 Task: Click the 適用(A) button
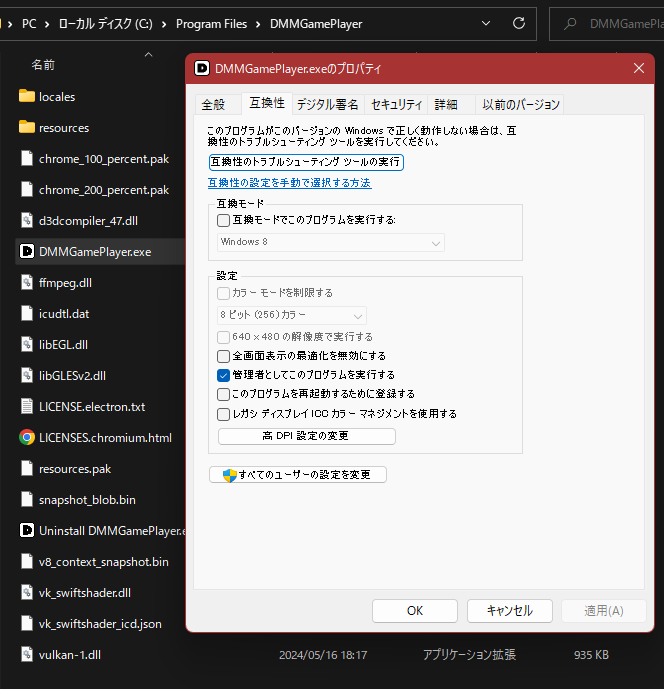(604, 611)
